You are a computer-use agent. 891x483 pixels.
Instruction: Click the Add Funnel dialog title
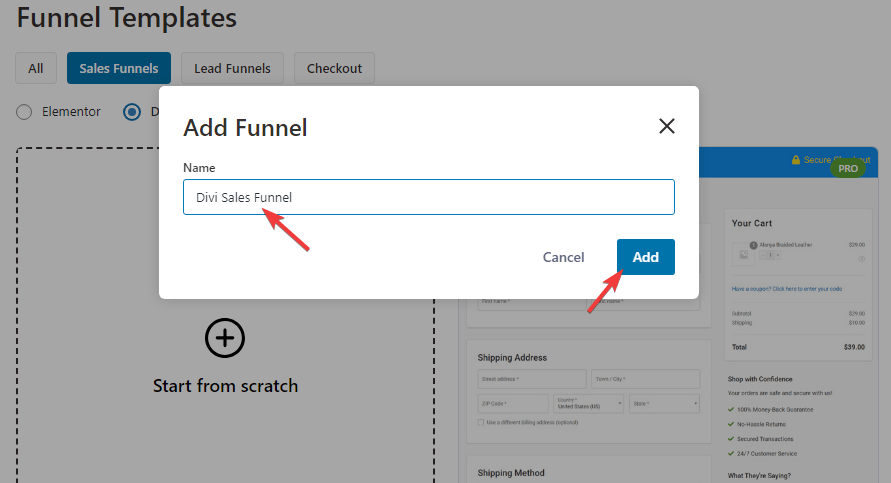click(x=245, y=128)
